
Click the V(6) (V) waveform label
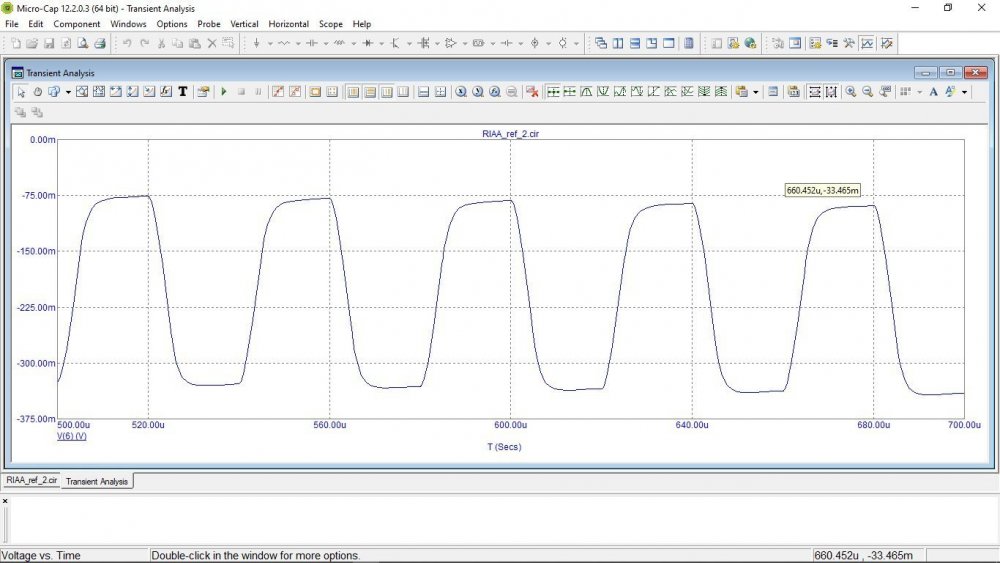72,436
